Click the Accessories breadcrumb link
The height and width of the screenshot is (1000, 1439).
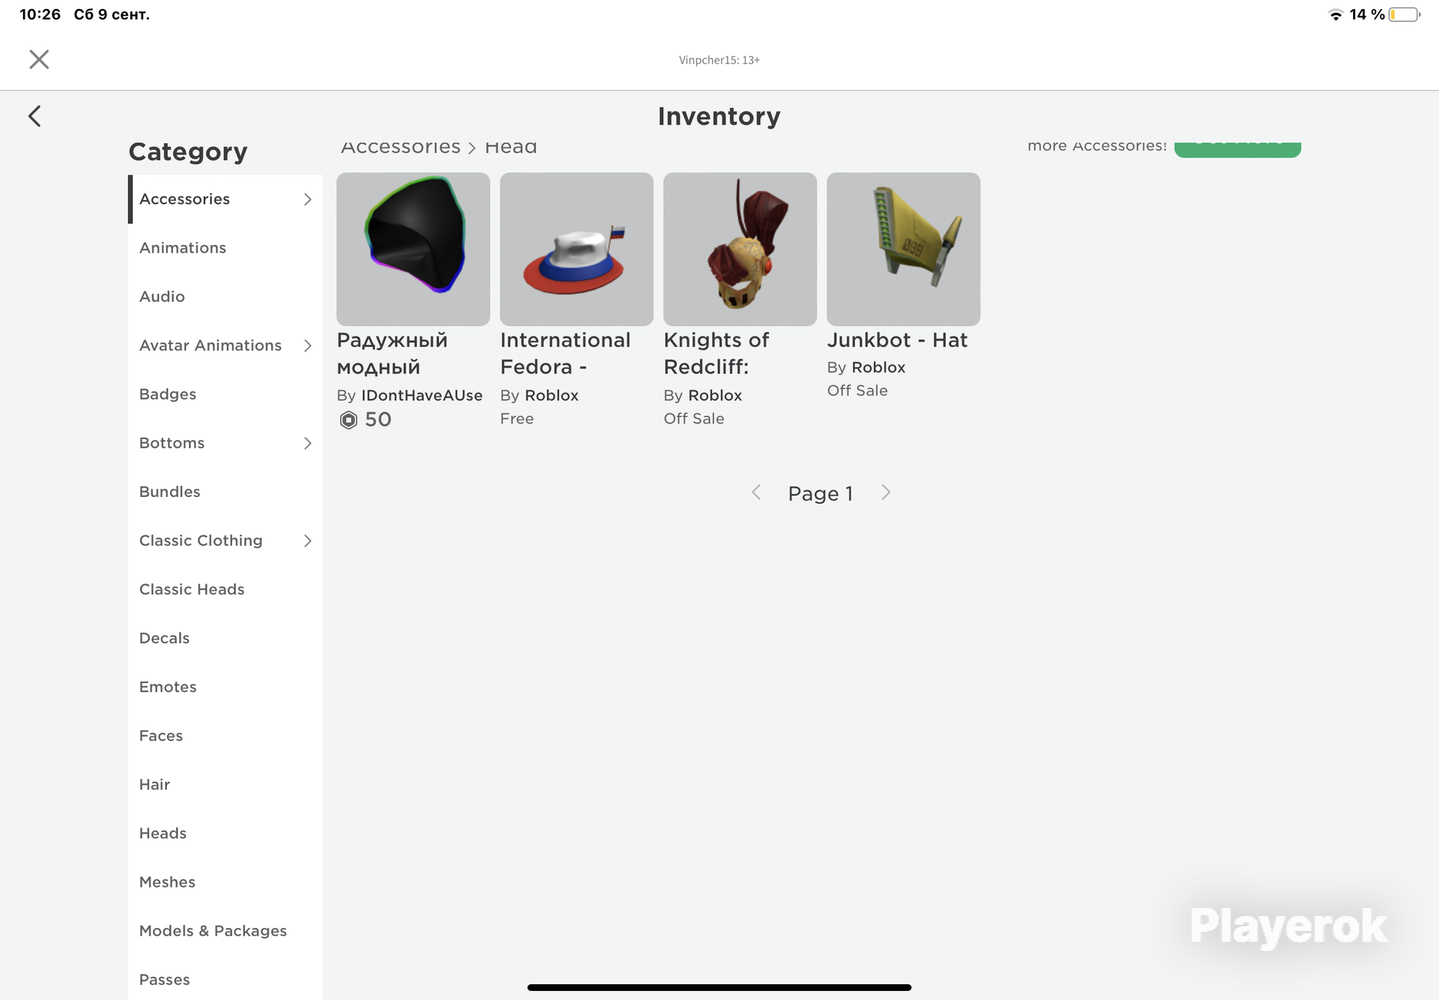click(400, 147)
